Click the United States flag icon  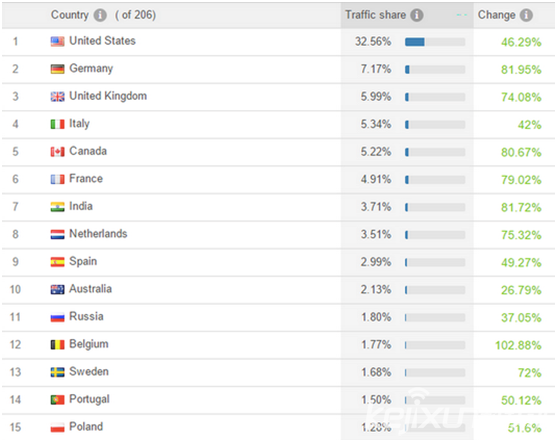(58, 42)
